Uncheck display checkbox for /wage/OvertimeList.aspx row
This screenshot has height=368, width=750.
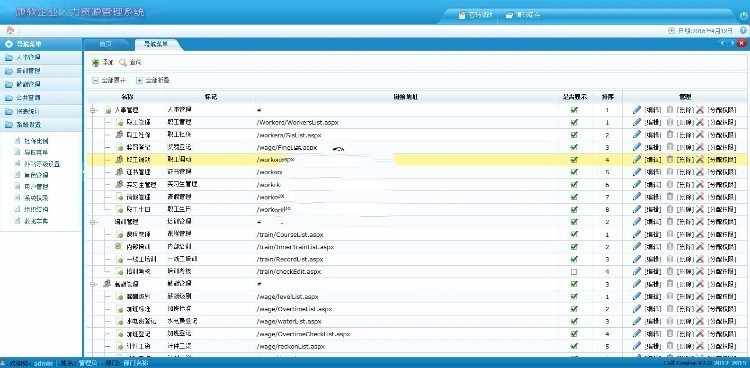574,309
